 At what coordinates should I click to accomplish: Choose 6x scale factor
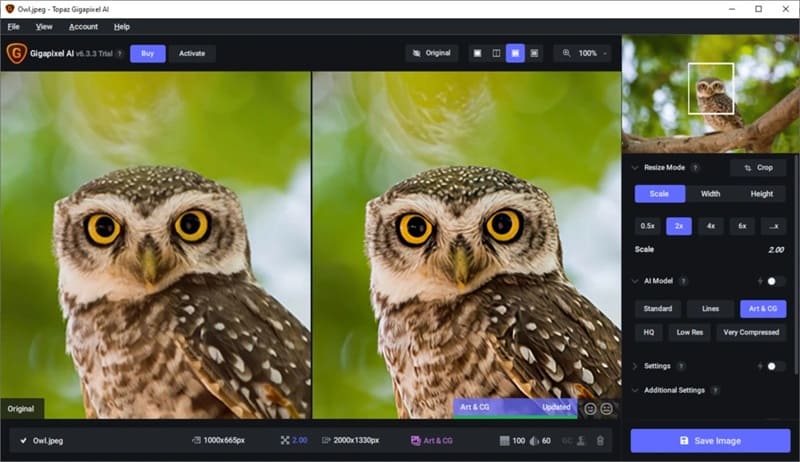[x=742, y=226]
